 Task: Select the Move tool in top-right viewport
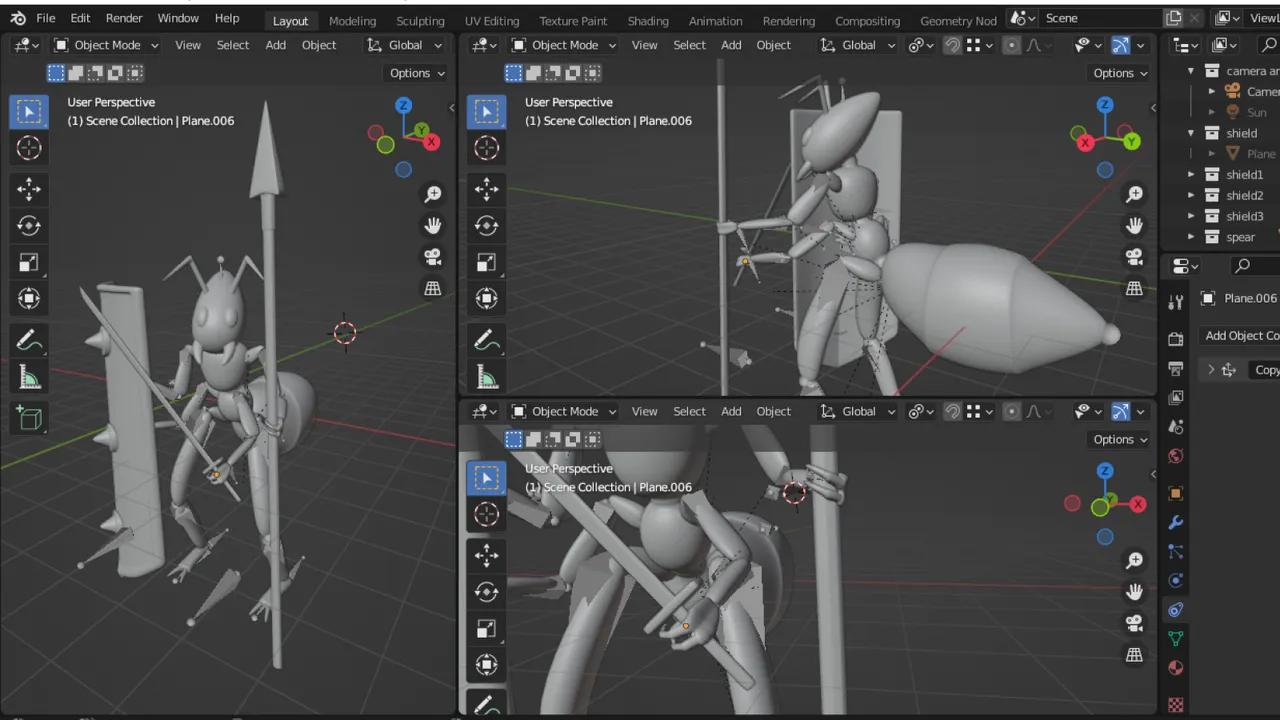487,188
